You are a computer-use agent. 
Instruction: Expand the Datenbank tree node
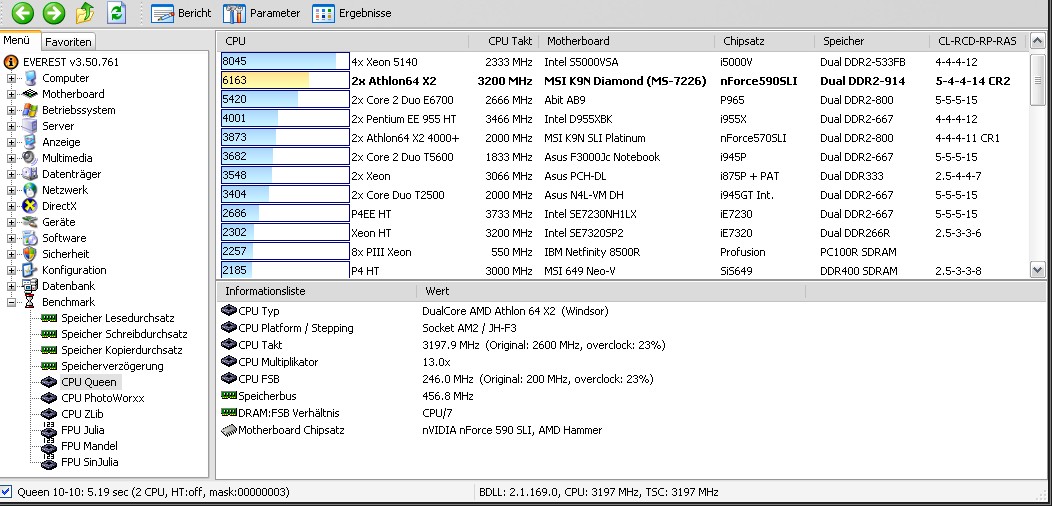11,287
